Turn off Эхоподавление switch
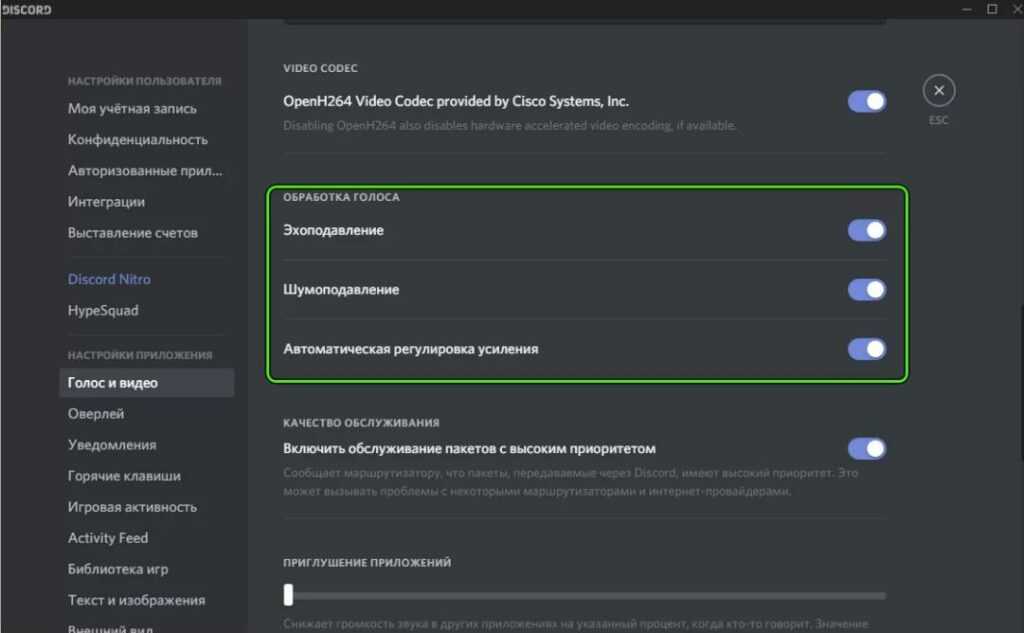The height and width of the screenshot is (633, 1024). point(867,231)
